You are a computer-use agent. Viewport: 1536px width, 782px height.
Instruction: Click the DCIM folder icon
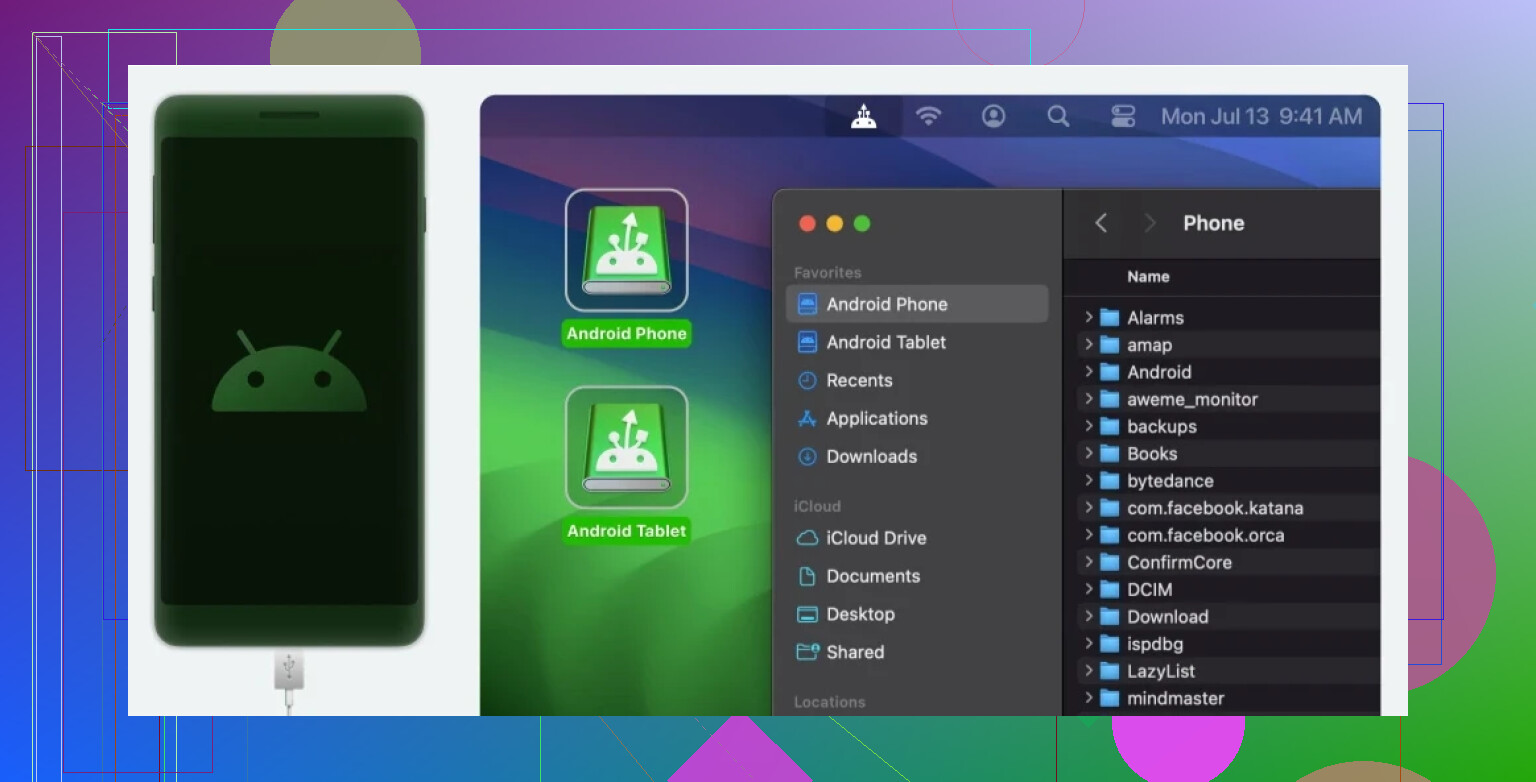coord(1109,589)
